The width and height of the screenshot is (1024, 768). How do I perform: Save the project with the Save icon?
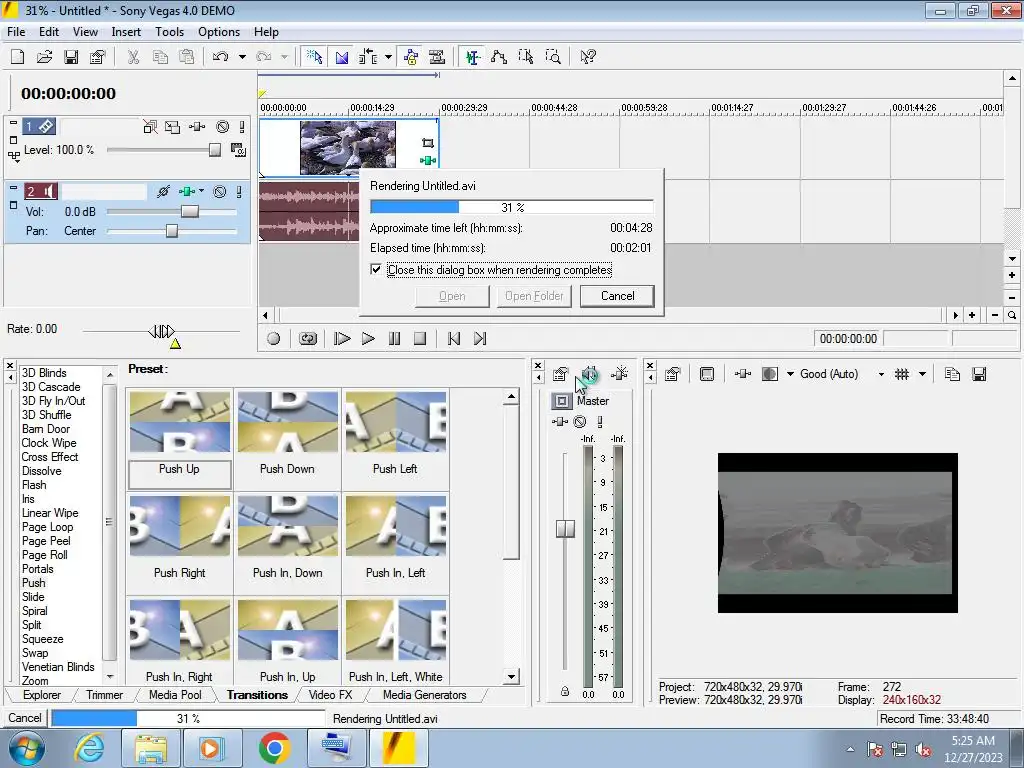[x=71, y=57]
